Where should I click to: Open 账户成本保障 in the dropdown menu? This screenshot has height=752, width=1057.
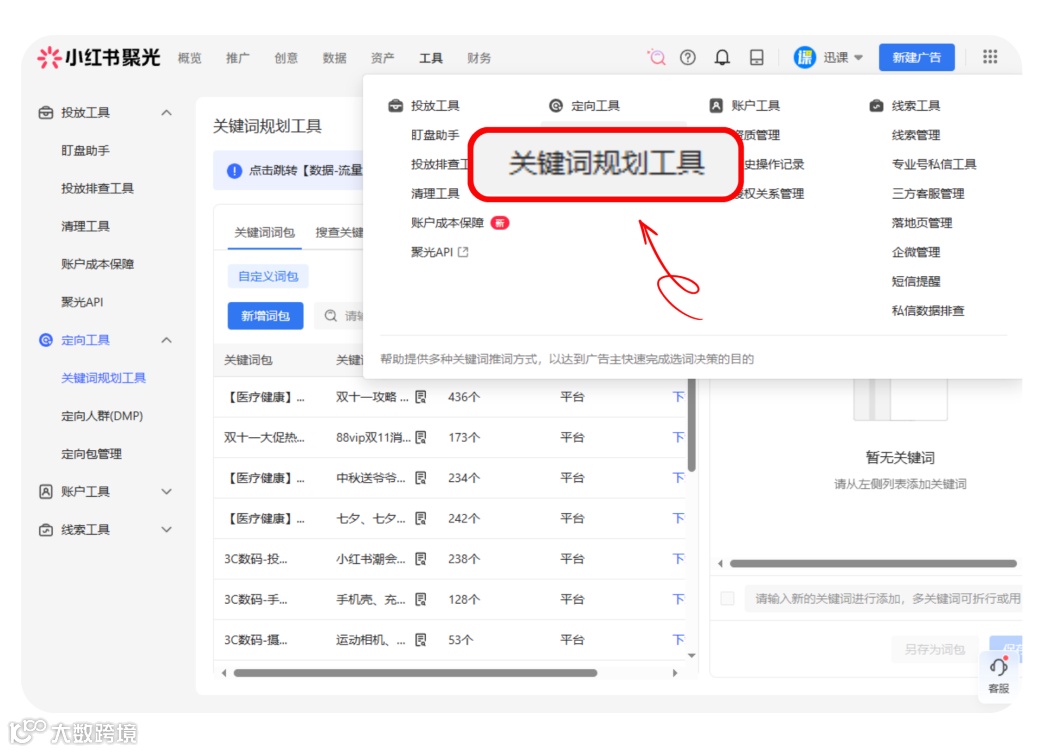coord(448,223)
